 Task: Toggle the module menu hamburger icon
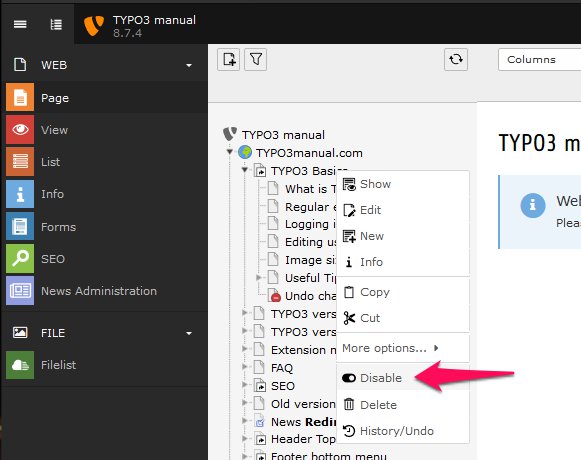pos(20,24)
